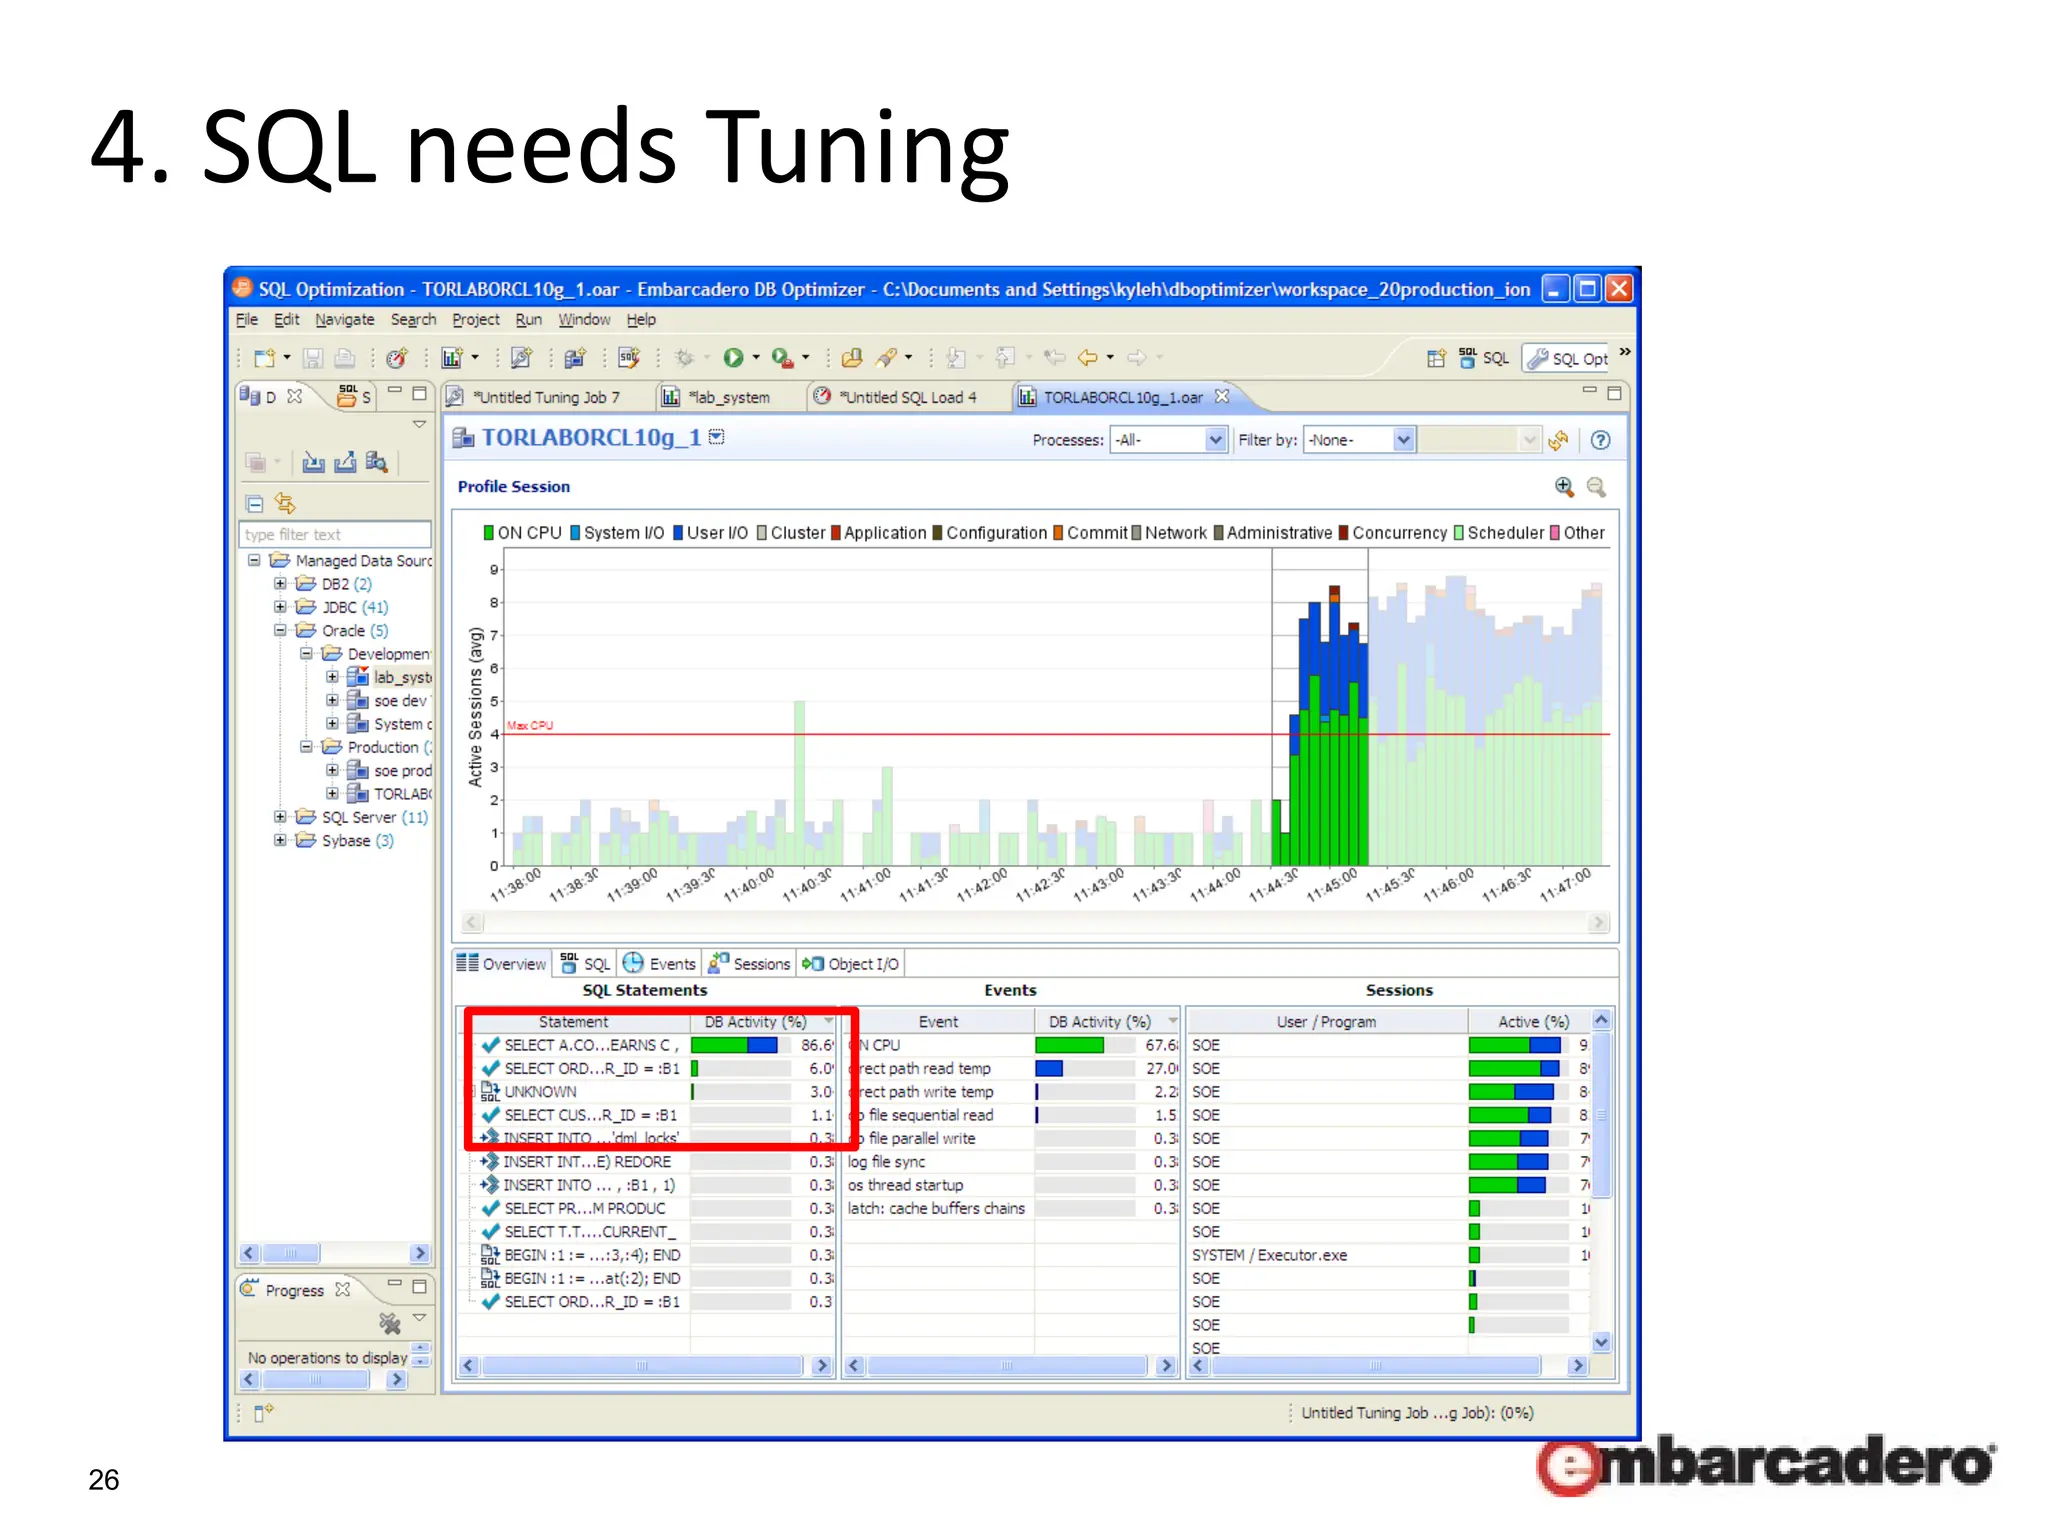The width and height of the screenshot is (2048, 1536).
Task: Expand the SQL Server (11) tree node
Action: [x=280, y=817]
